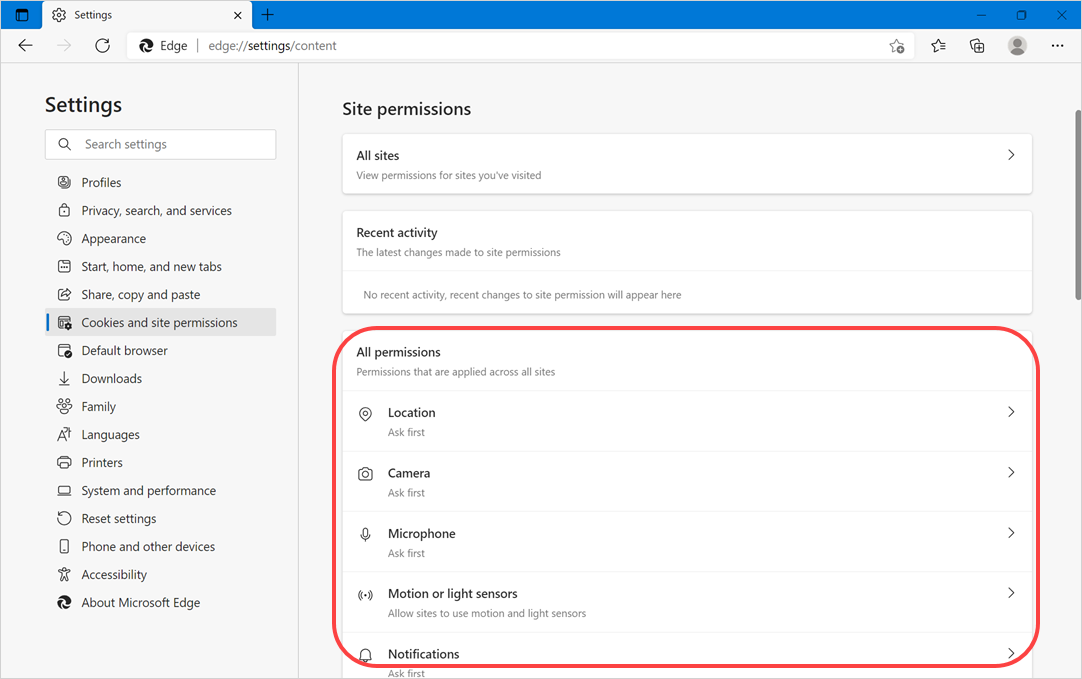This screenshot has width=1082, height=679.
Task: Open the Favorites list icon
Action: [938, 46]
